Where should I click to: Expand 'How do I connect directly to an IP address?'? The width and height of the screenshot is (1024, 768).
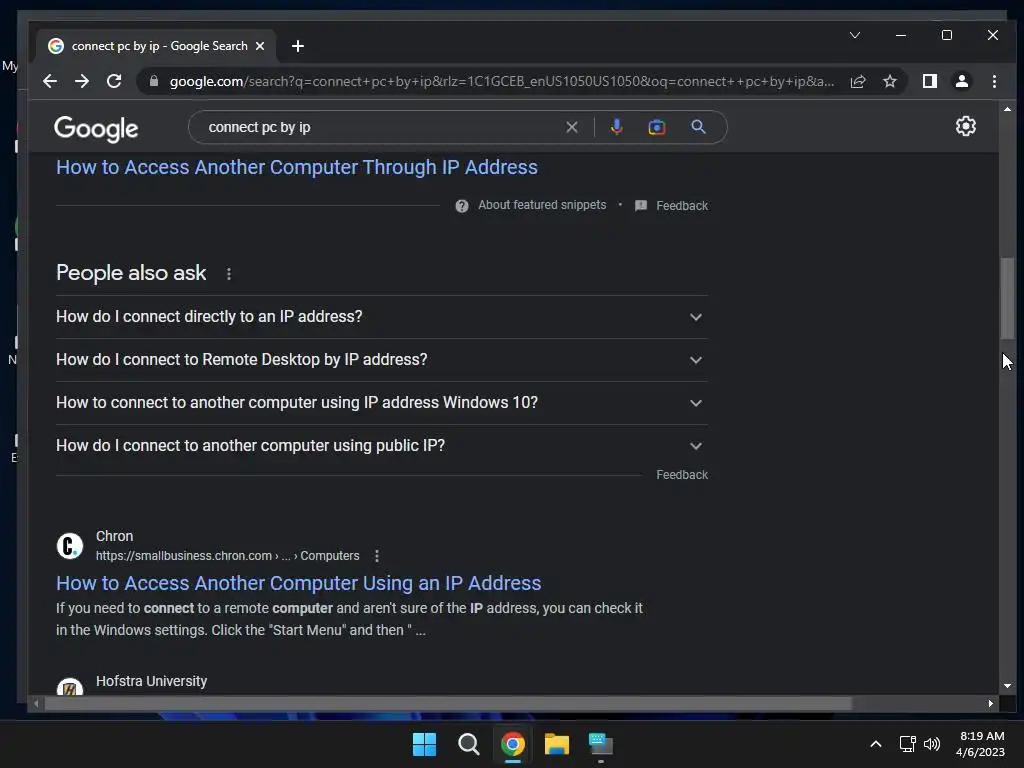[381, 317]
